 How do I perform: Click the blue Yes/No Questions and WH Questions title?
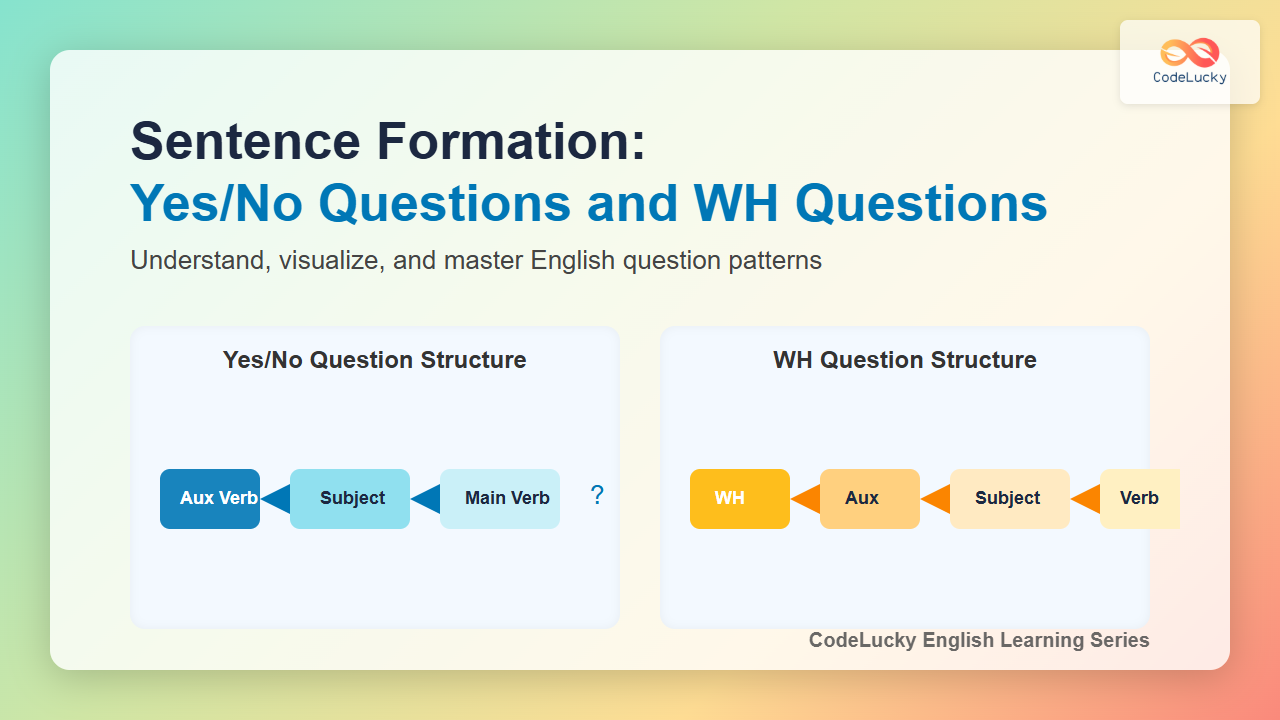(588, 204)
